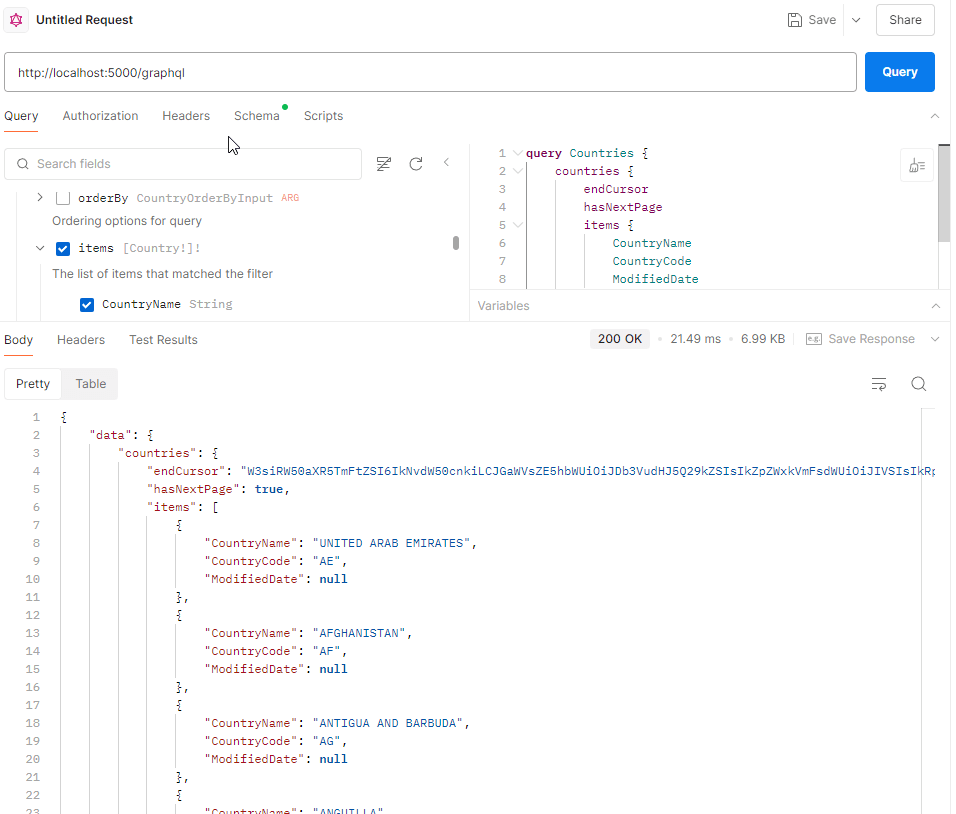Expand the orderBy argument tree node
This screenshot has height=814, width=956.
pyautogui.click(x=40, y=198)
